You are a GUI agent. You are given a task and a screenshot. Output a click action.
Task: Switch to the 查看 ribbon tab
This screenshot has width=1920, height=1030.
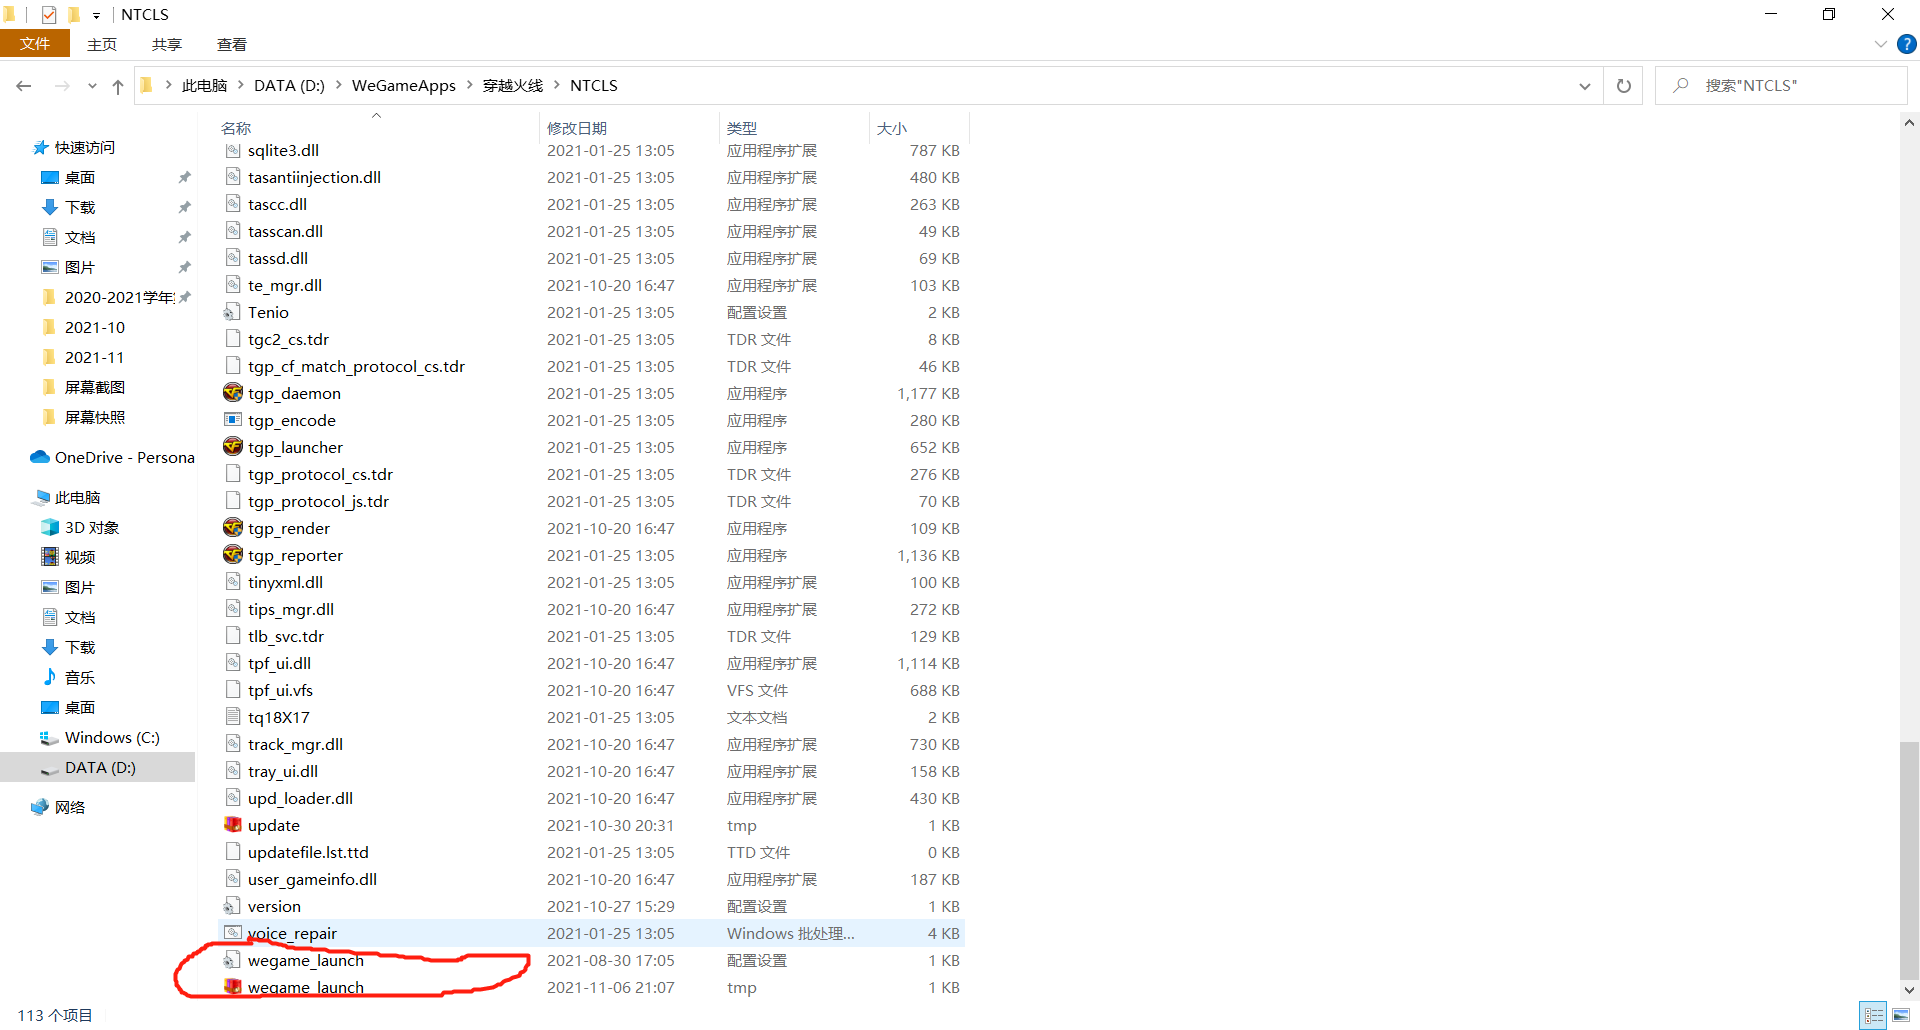click(231, 44)
